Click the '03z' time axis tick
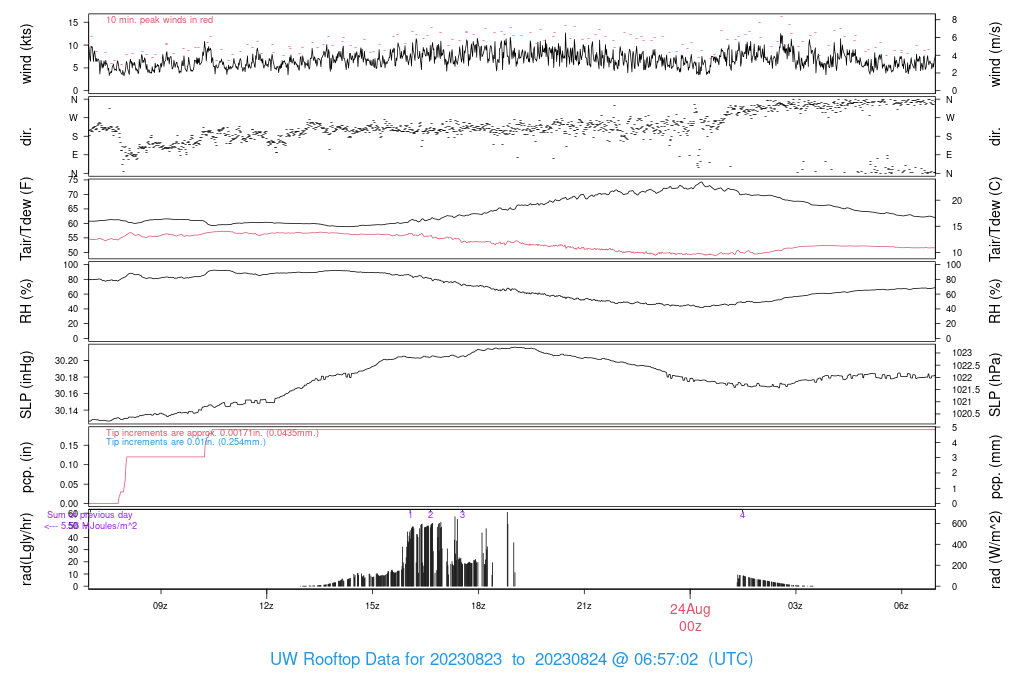This screenshot has height=700, width=1024. (x=795, y=606)
